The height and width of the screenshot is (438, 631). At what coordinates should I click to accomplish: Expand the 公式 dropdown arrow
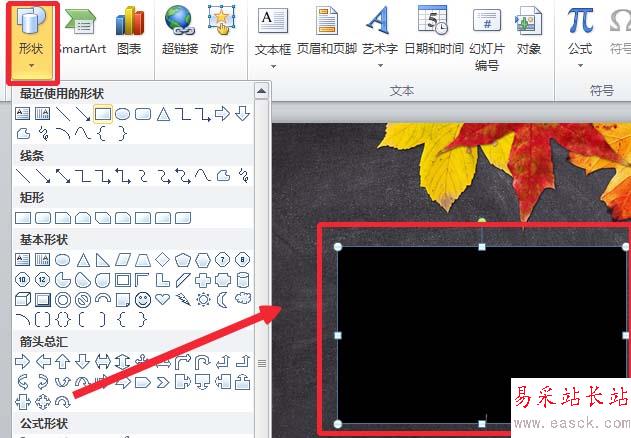point(580,66)
